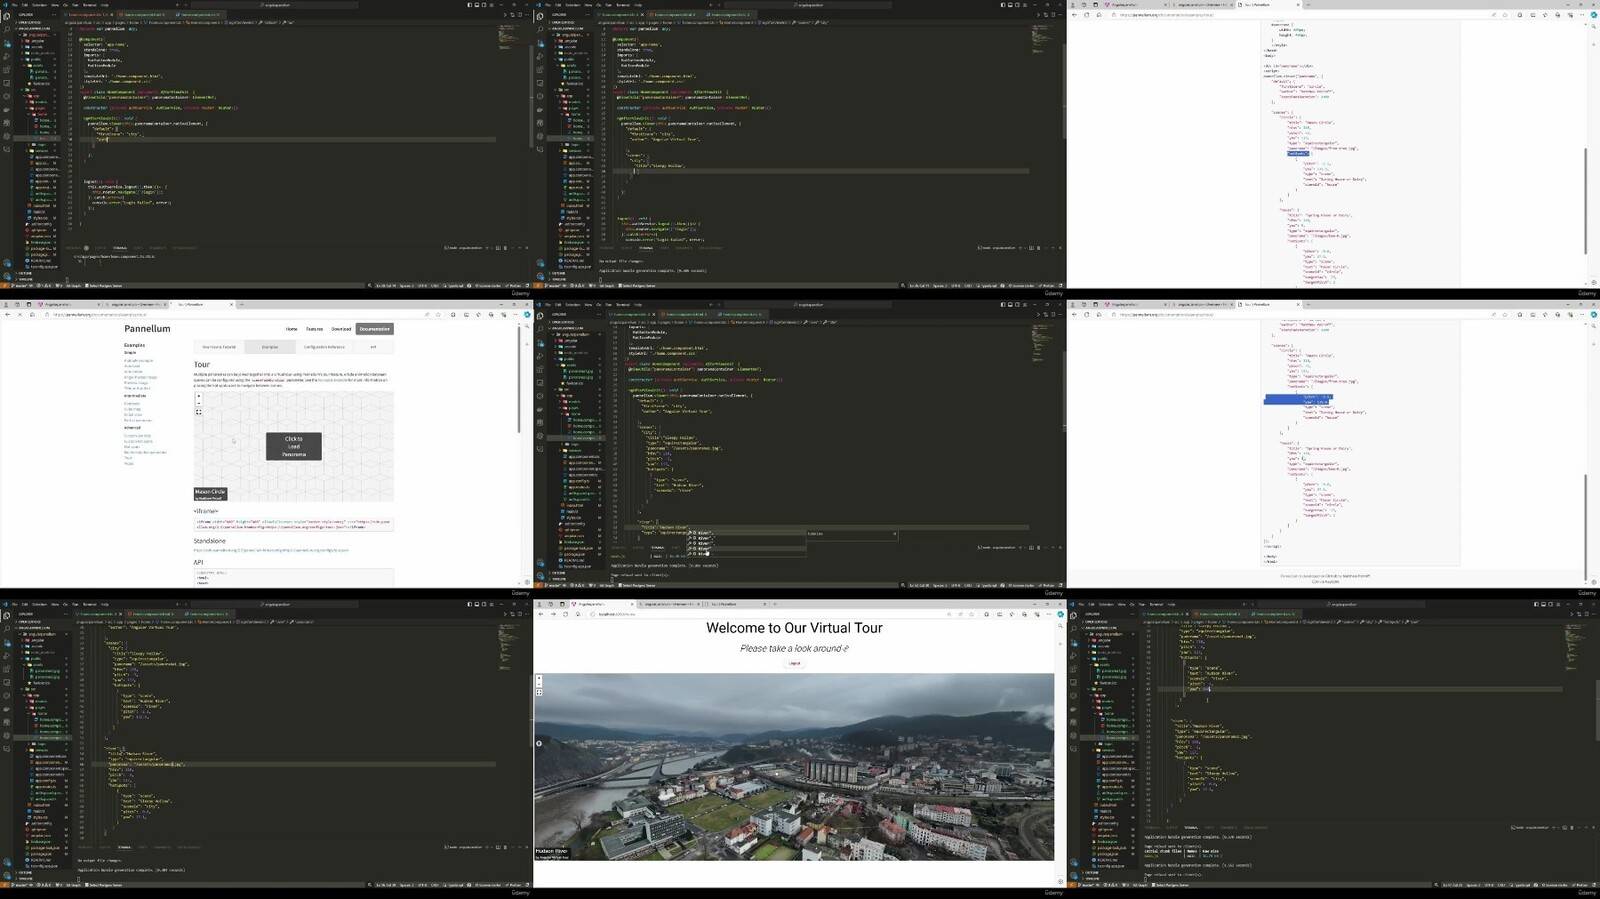Click Download link in Pannellum site navigation

pyautogui.click(x=341, y=329)
